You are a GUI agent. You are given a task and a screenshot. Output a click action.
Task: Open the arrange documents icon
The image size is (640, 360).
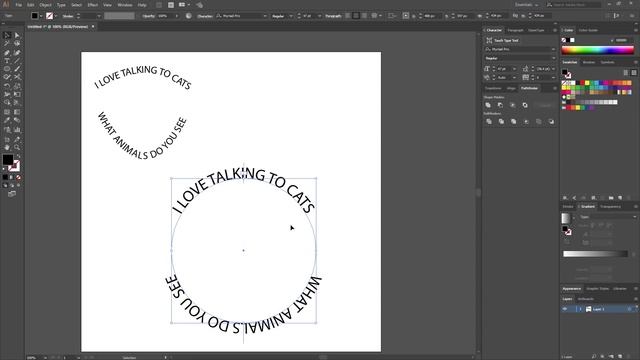[182, 5]
